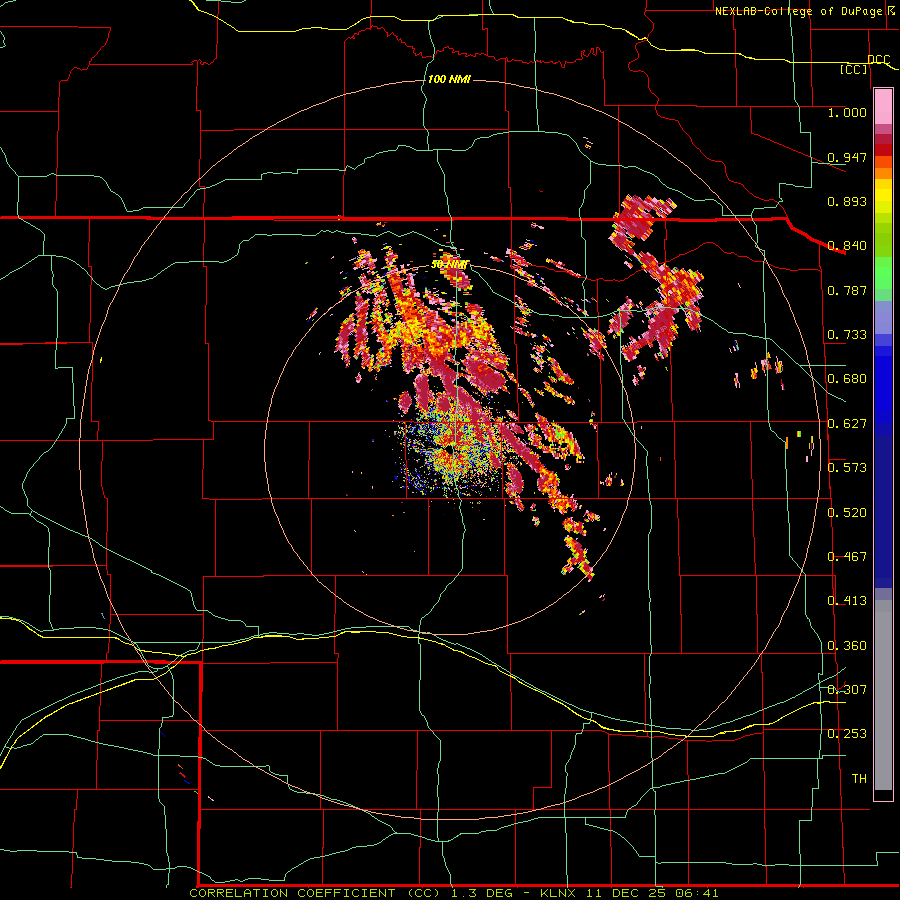Click the TH threshold label in legend
The height and width of the screenshot is (900, 900).
click(x=859, y=779)
